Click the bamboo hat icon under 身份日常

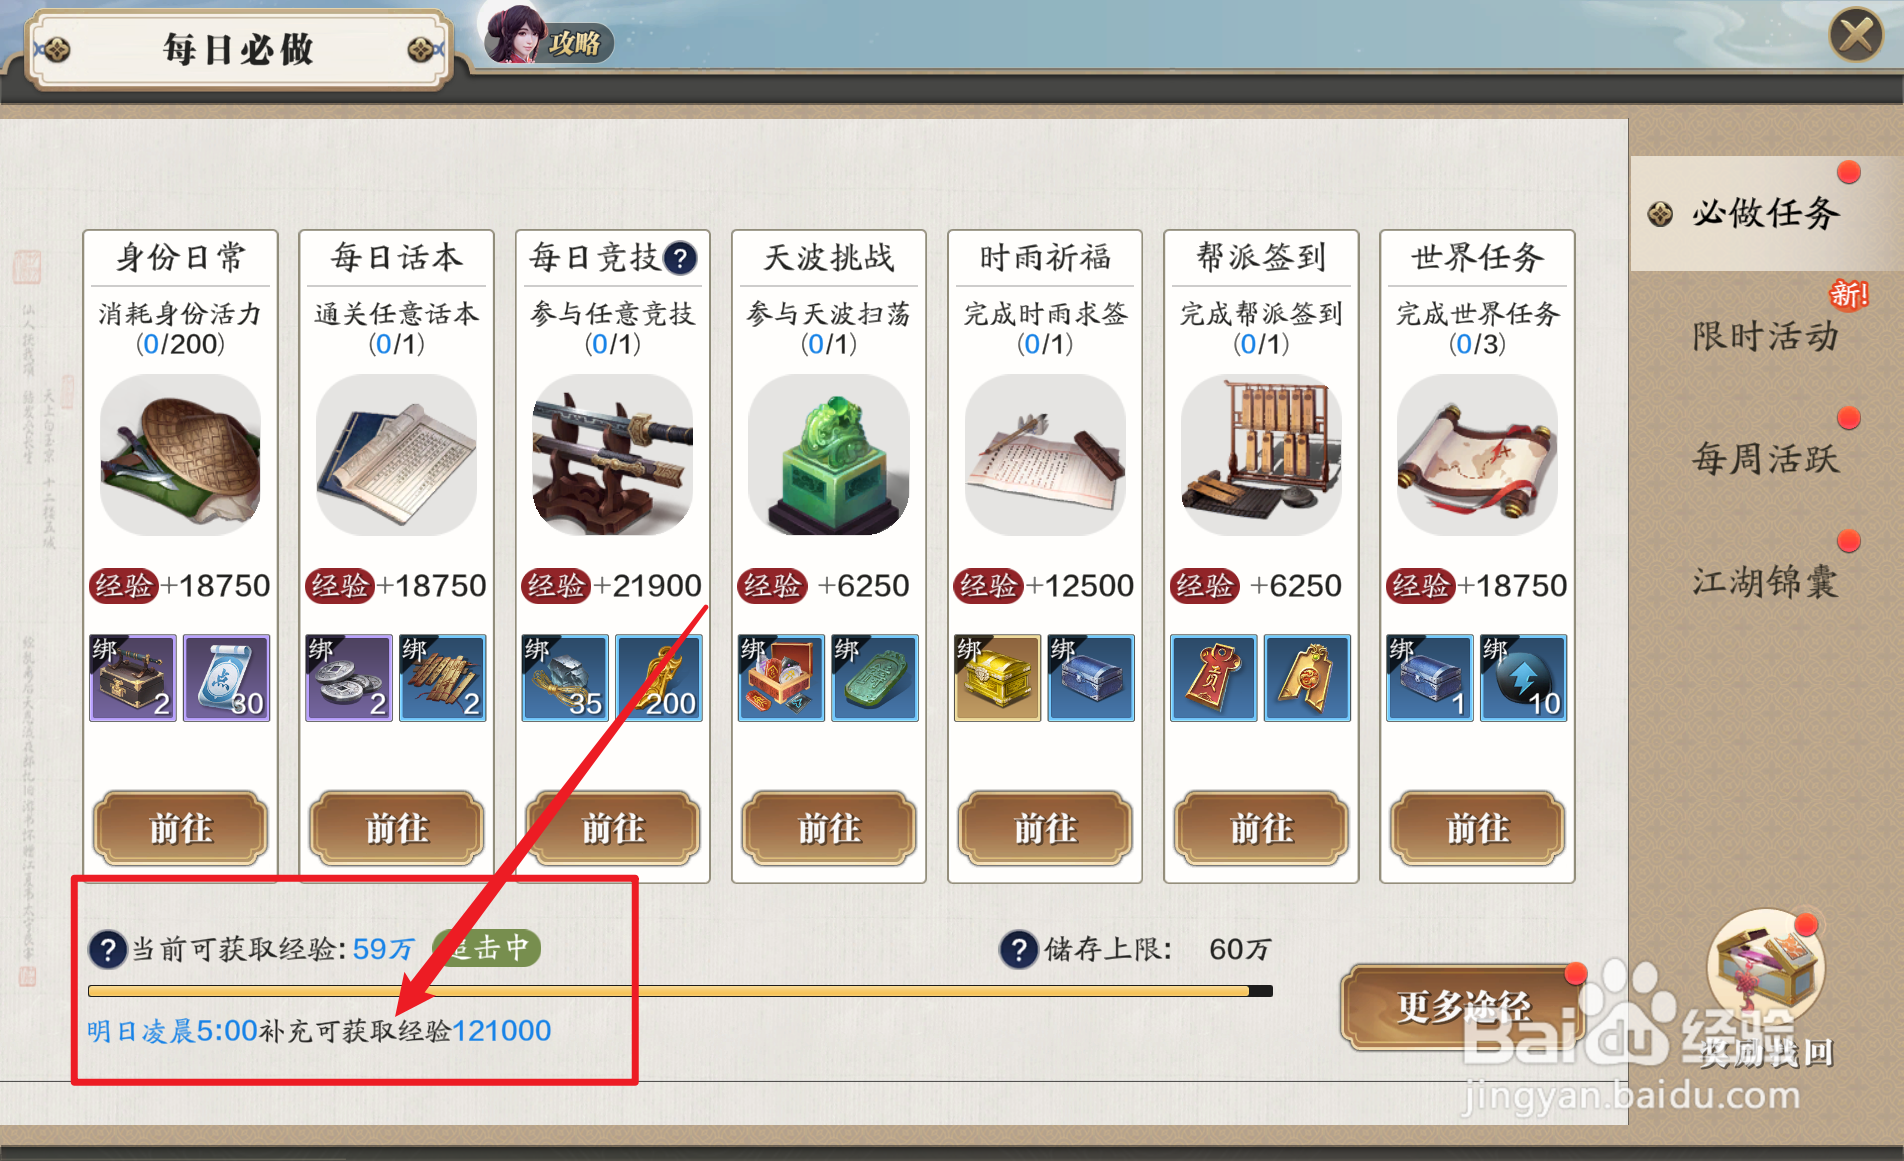pyautogui.click(x=181, y=454)
